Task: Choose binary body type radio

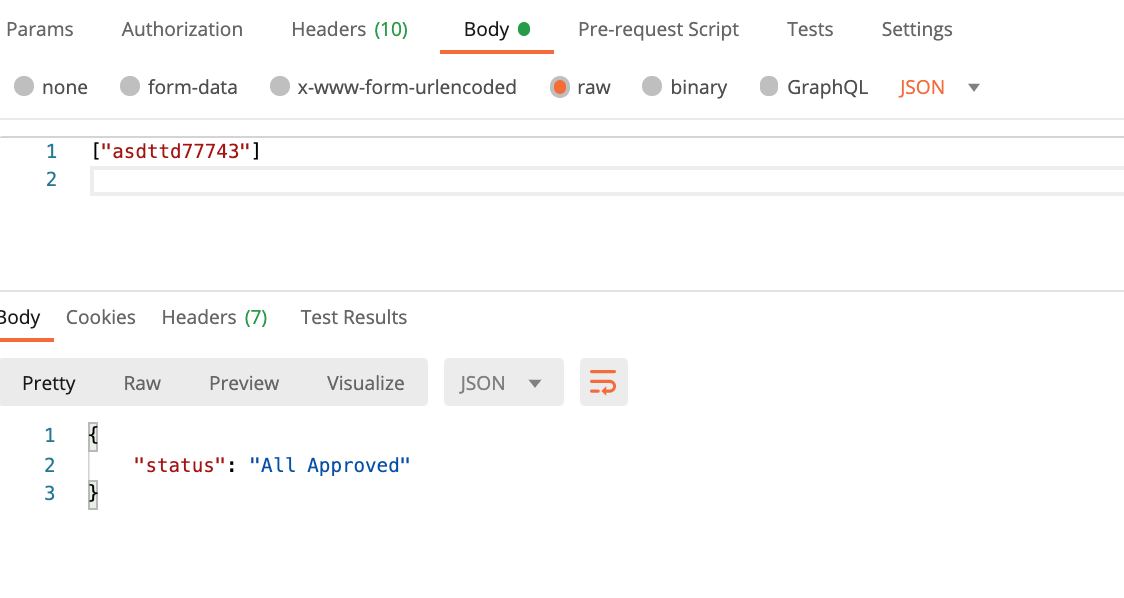Action: [x=652, y=87]
